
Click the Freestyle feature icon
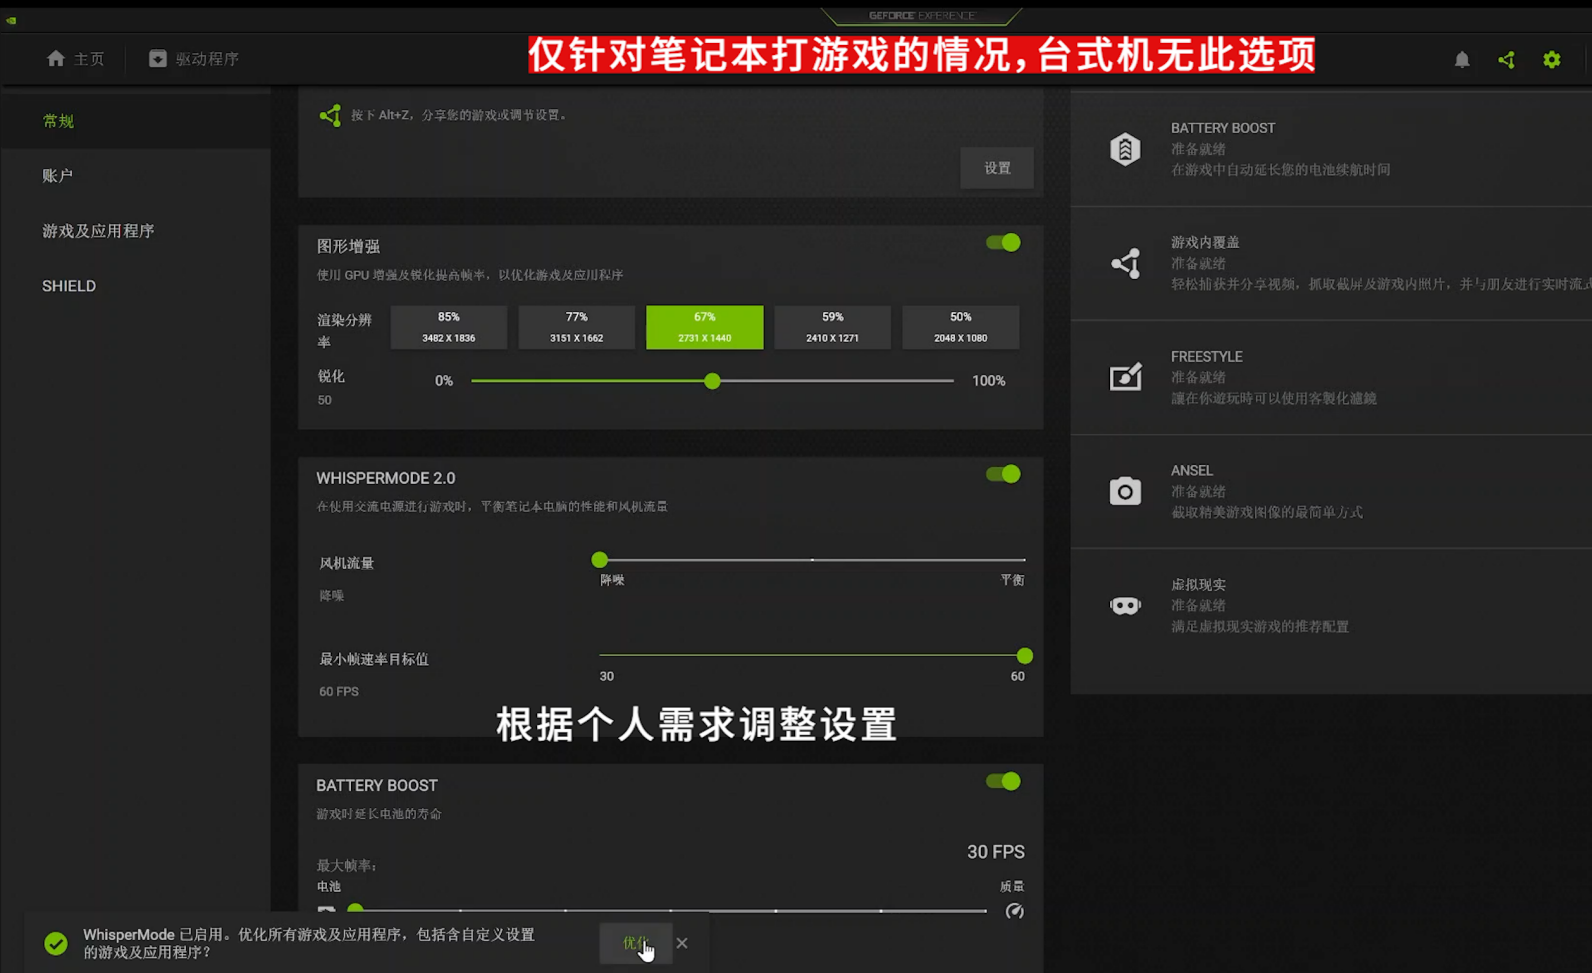point(1125,377)
